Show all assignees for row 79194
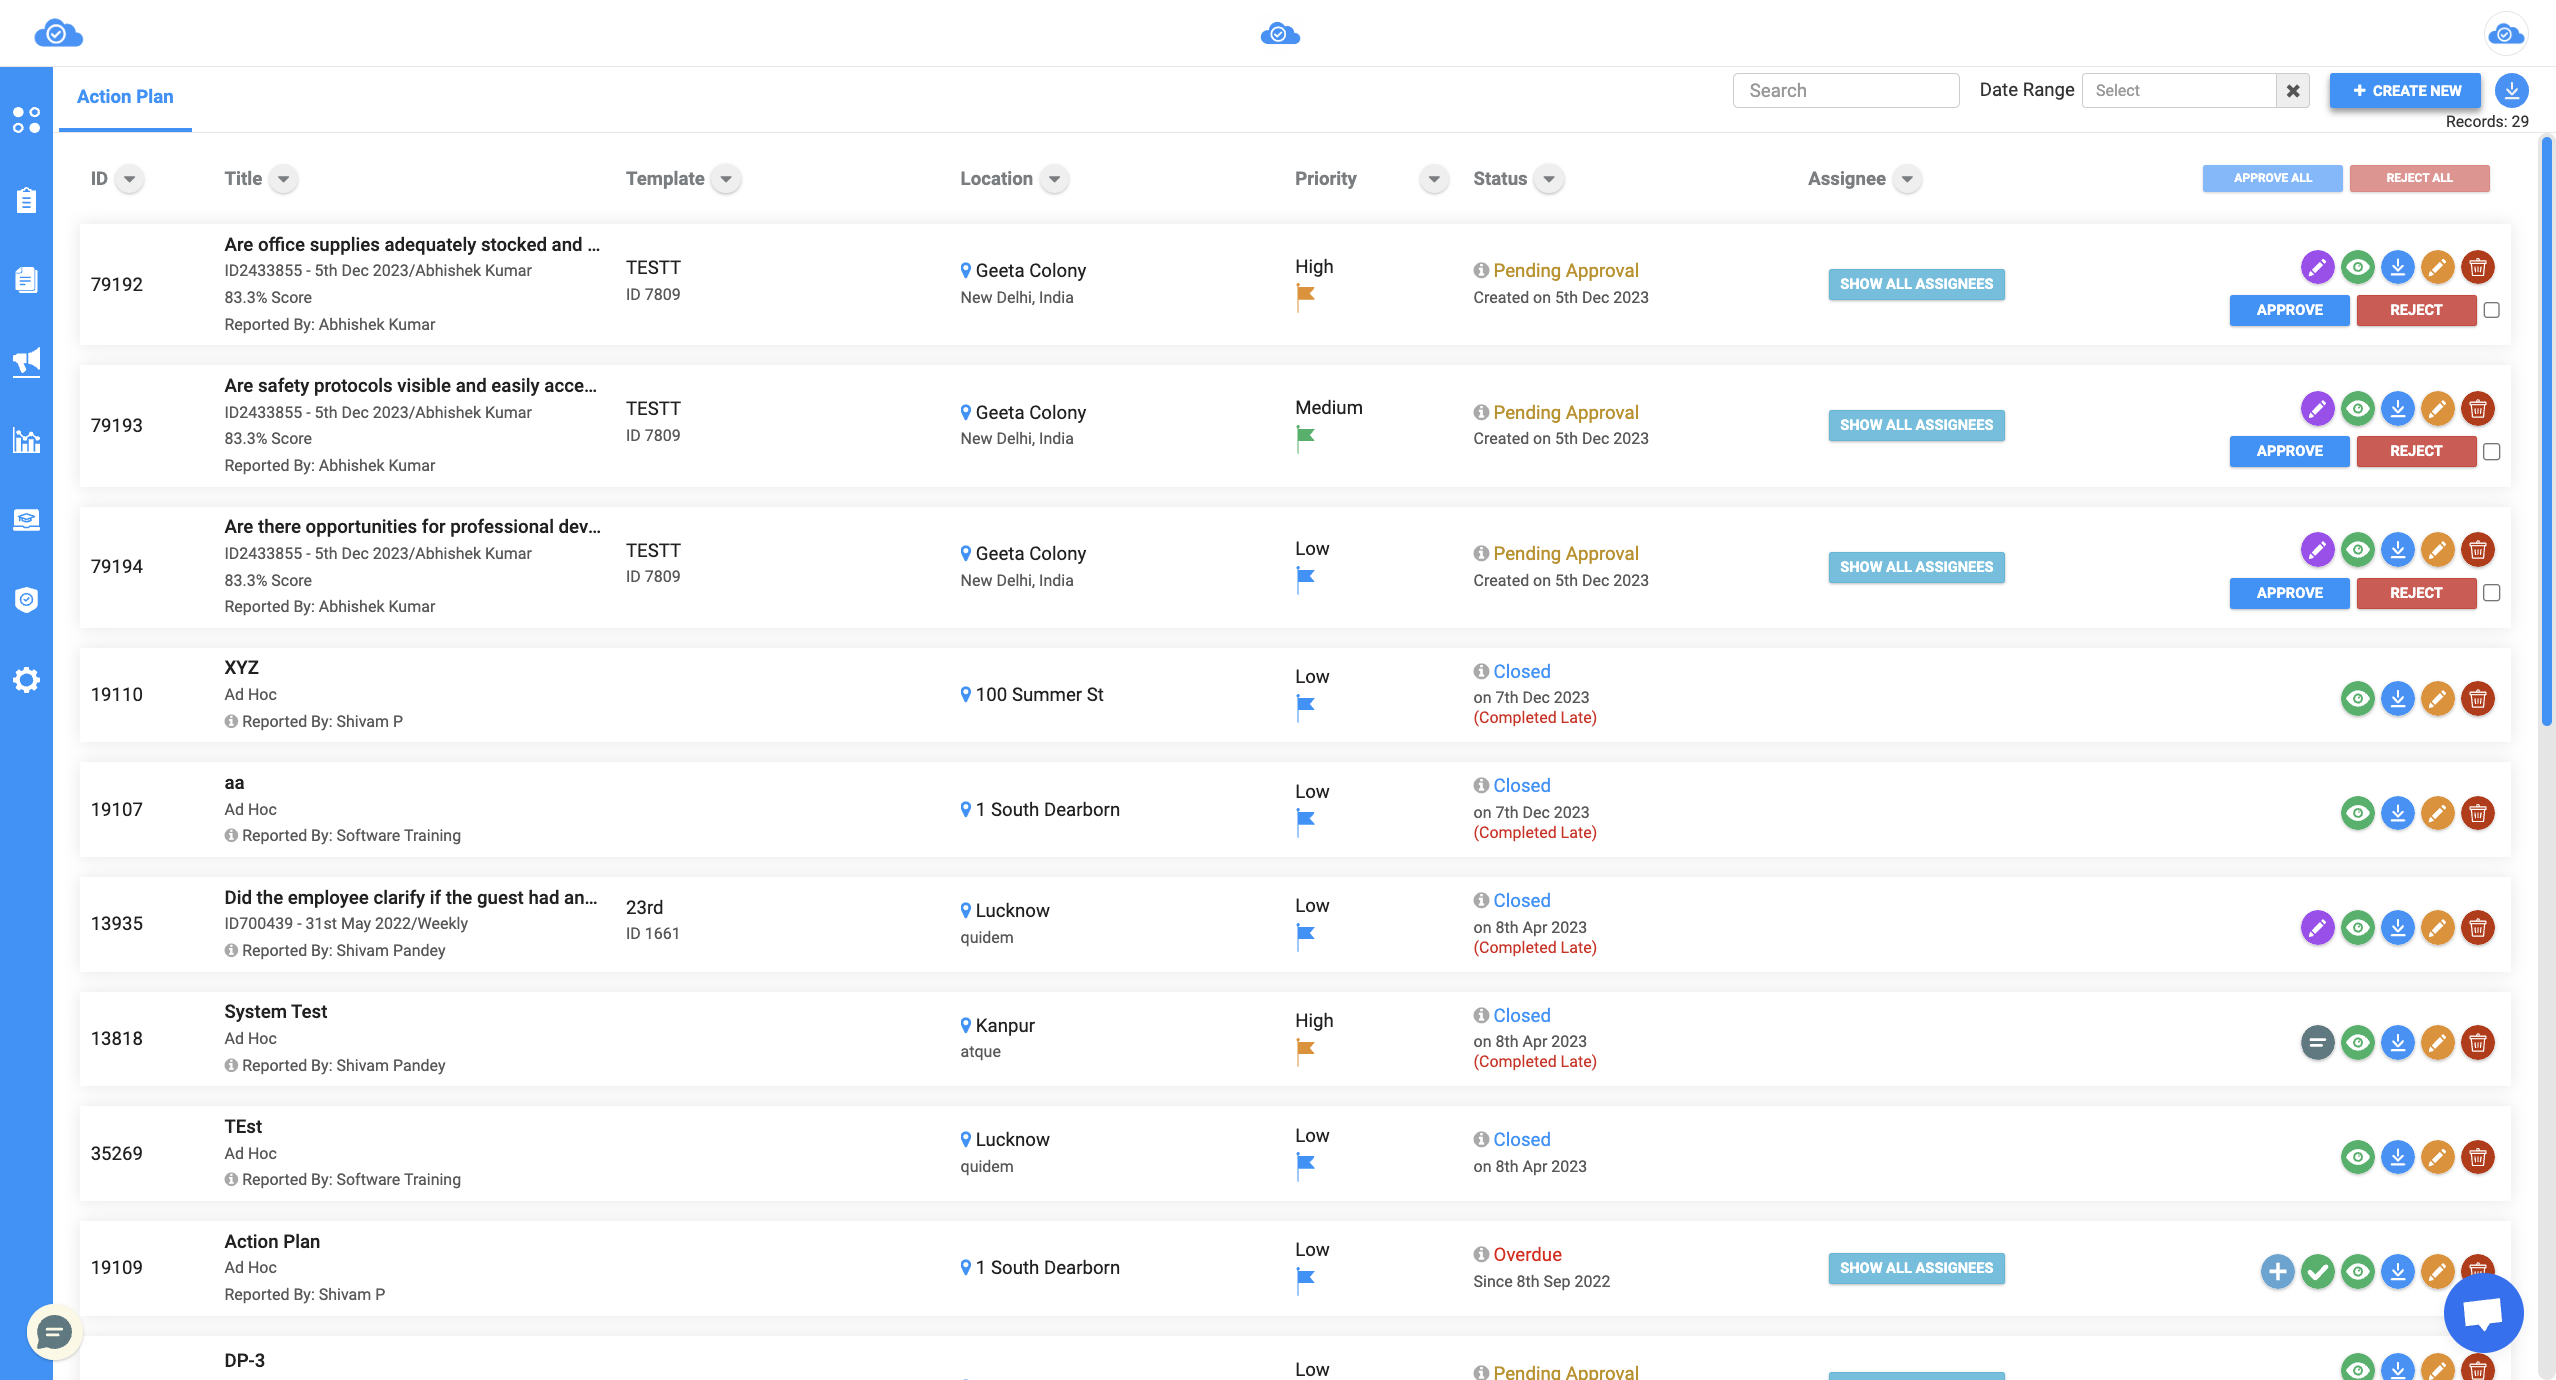 [1916, 567]
